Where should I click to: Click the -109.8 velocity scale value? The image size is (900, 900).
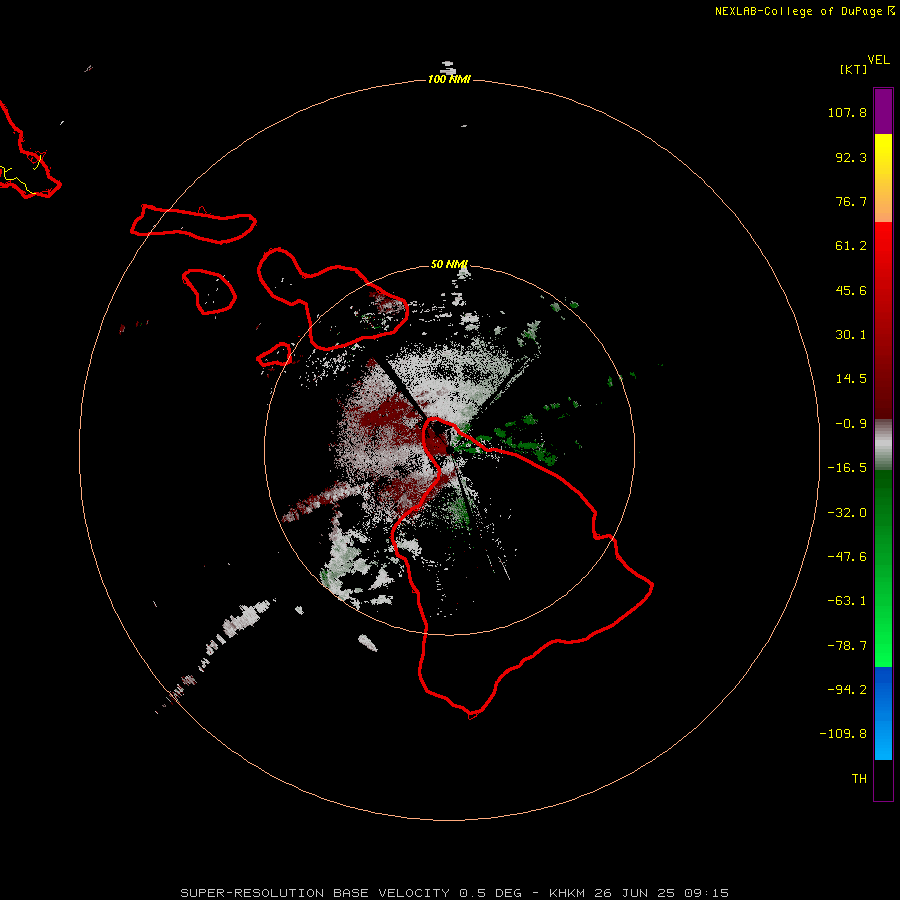click(x=843, y=734)
